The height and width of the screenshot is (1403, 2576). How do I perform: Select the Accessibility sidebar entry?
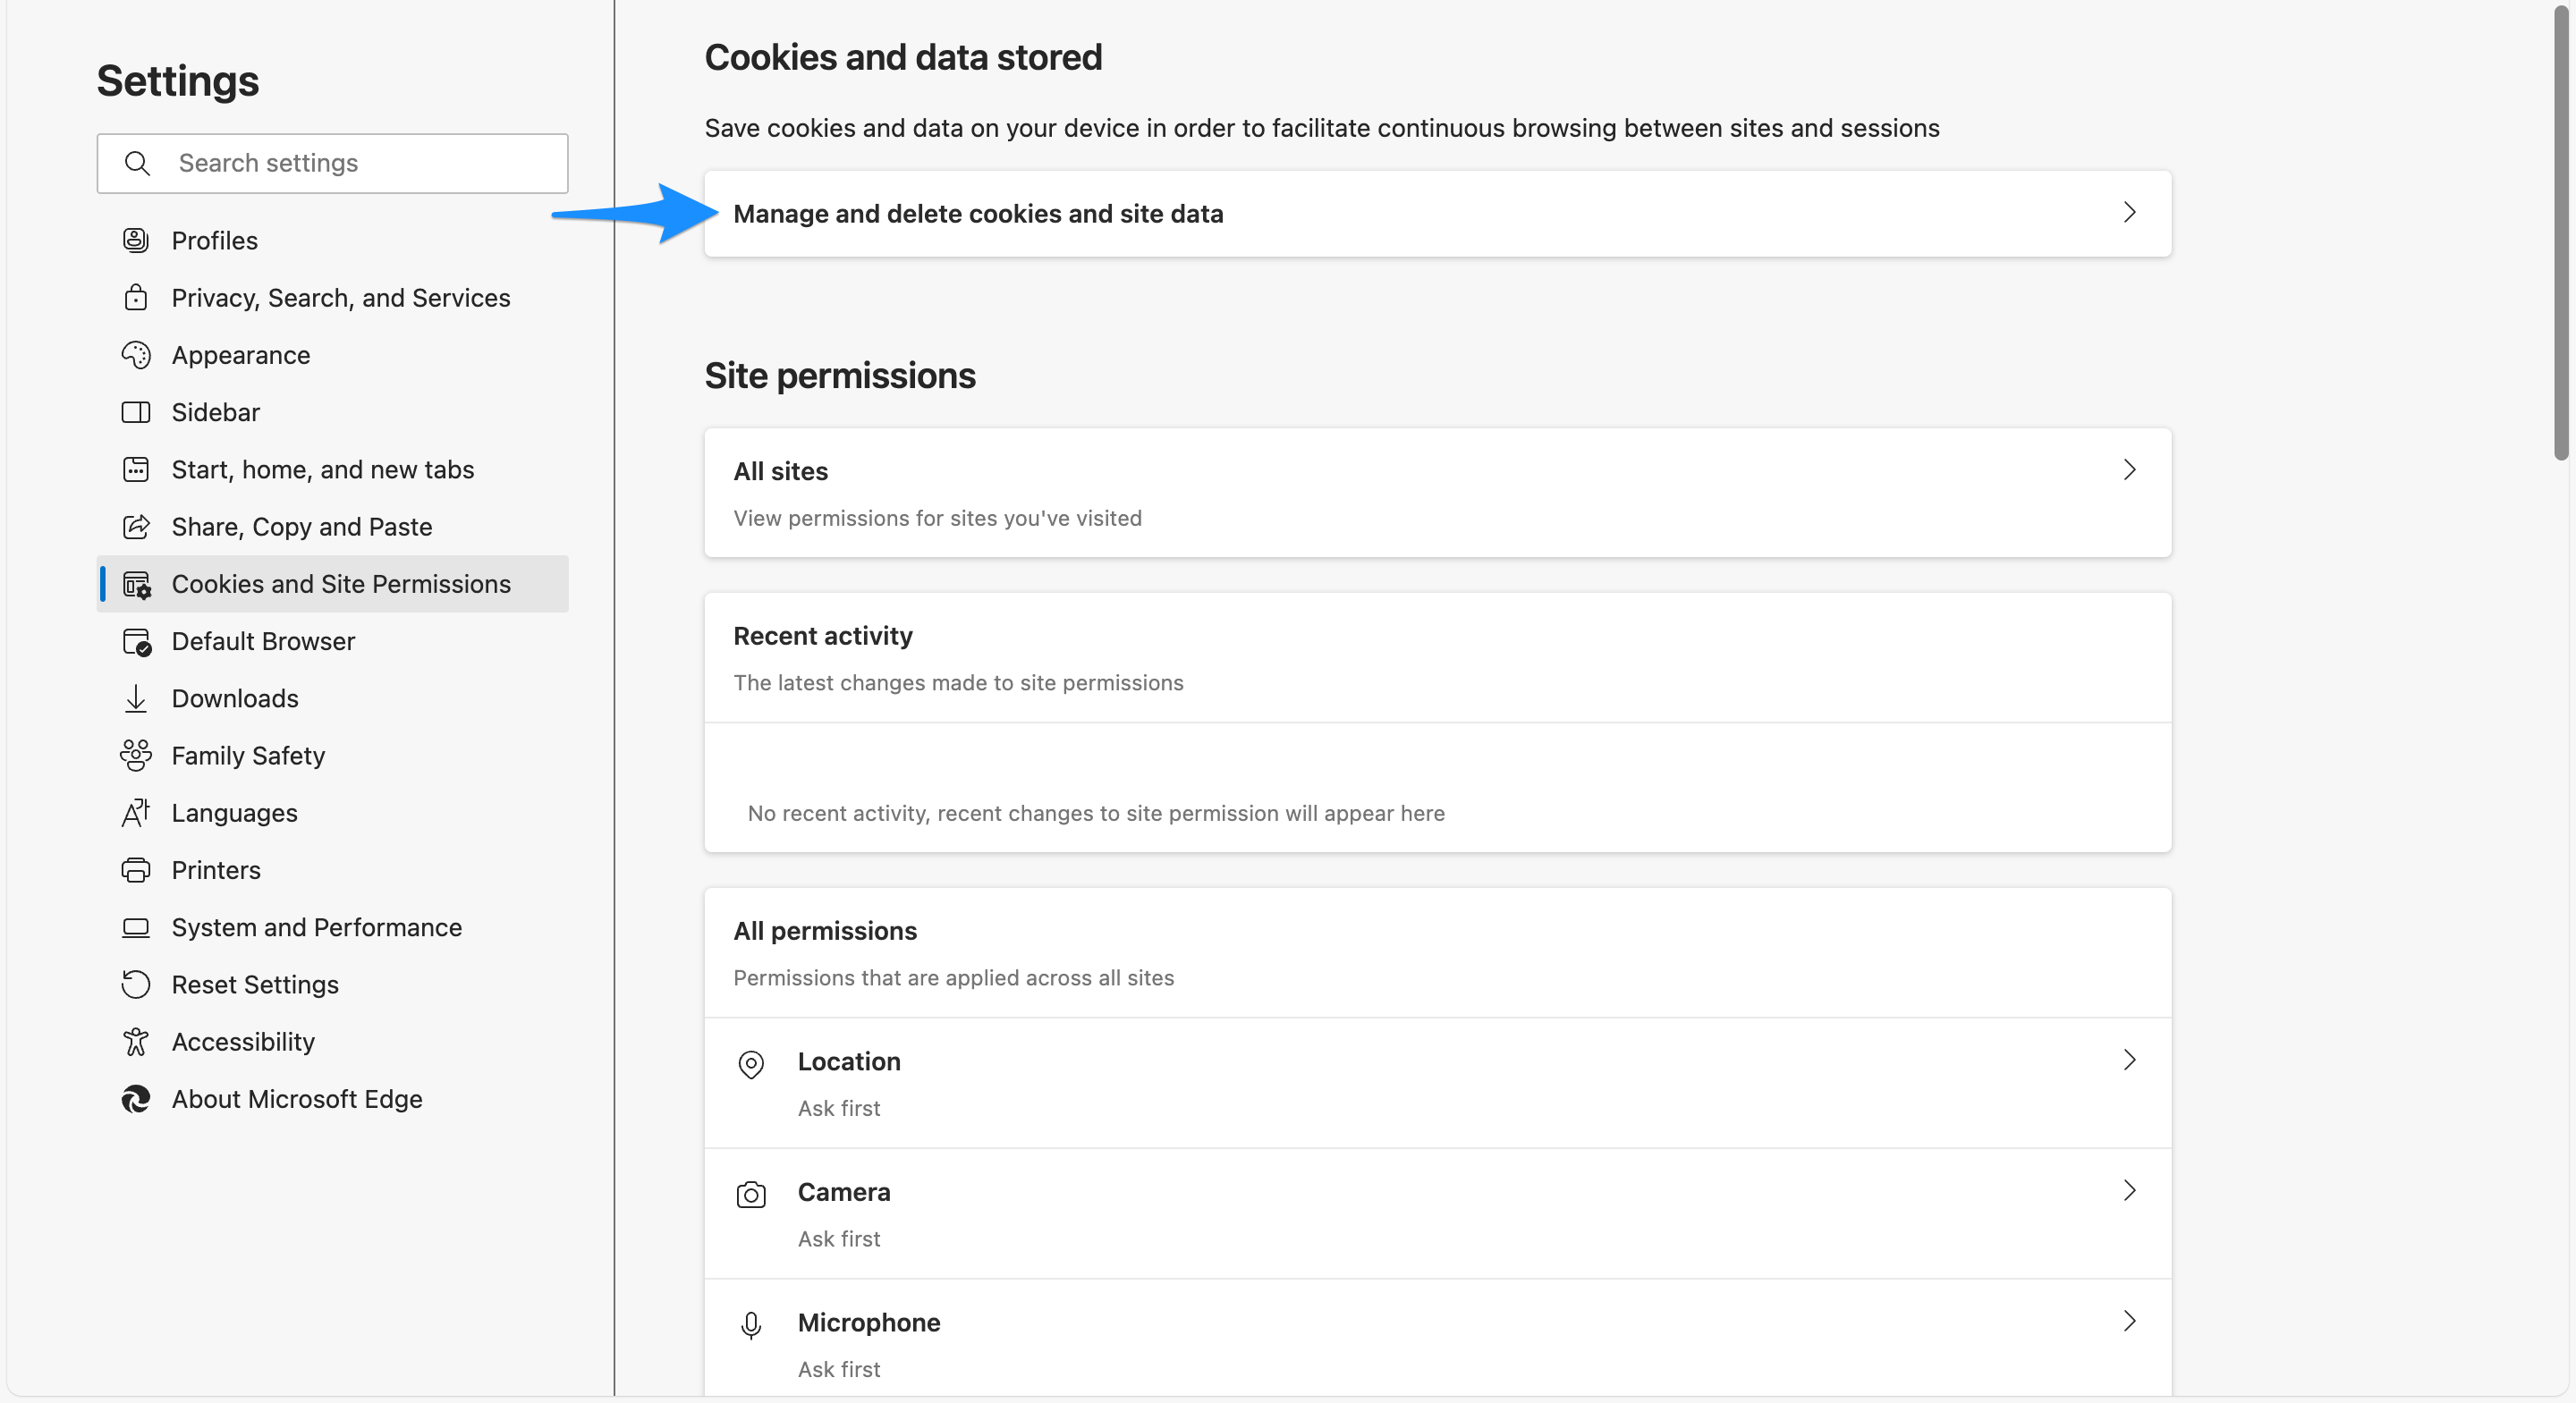243,1041
